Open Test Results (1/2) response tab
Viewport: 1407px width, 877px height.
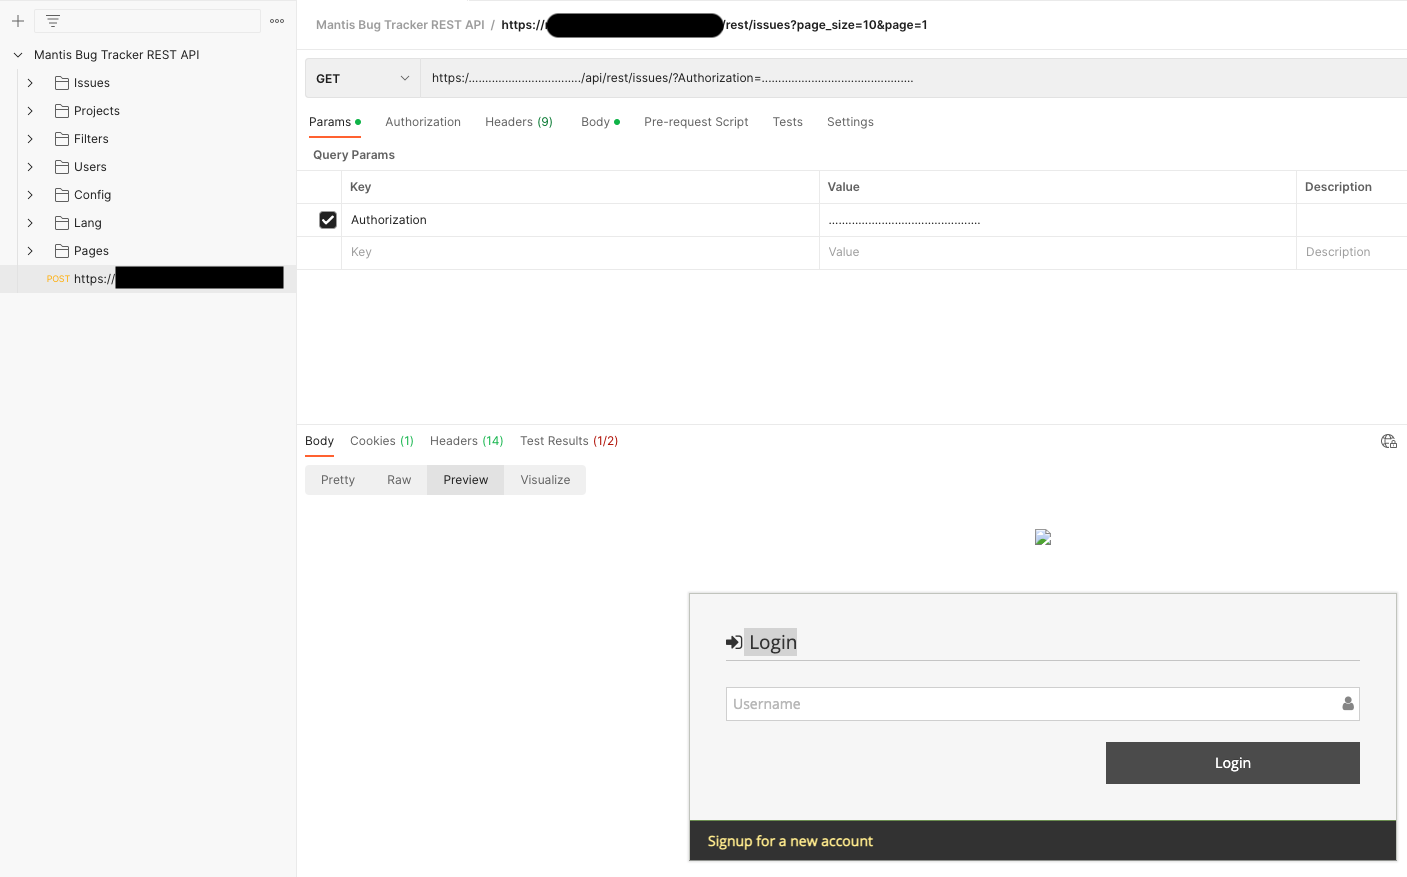pyautogui.click(x=569, y=441)
